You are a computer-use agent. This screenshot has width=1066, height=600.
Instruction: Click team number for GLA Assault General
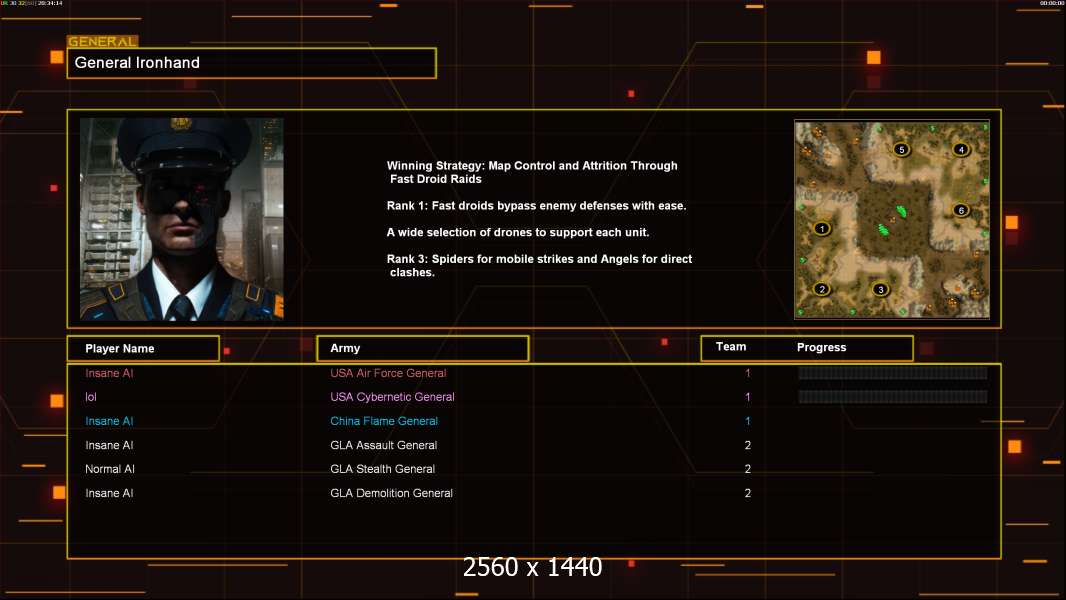tap(748, 445)
